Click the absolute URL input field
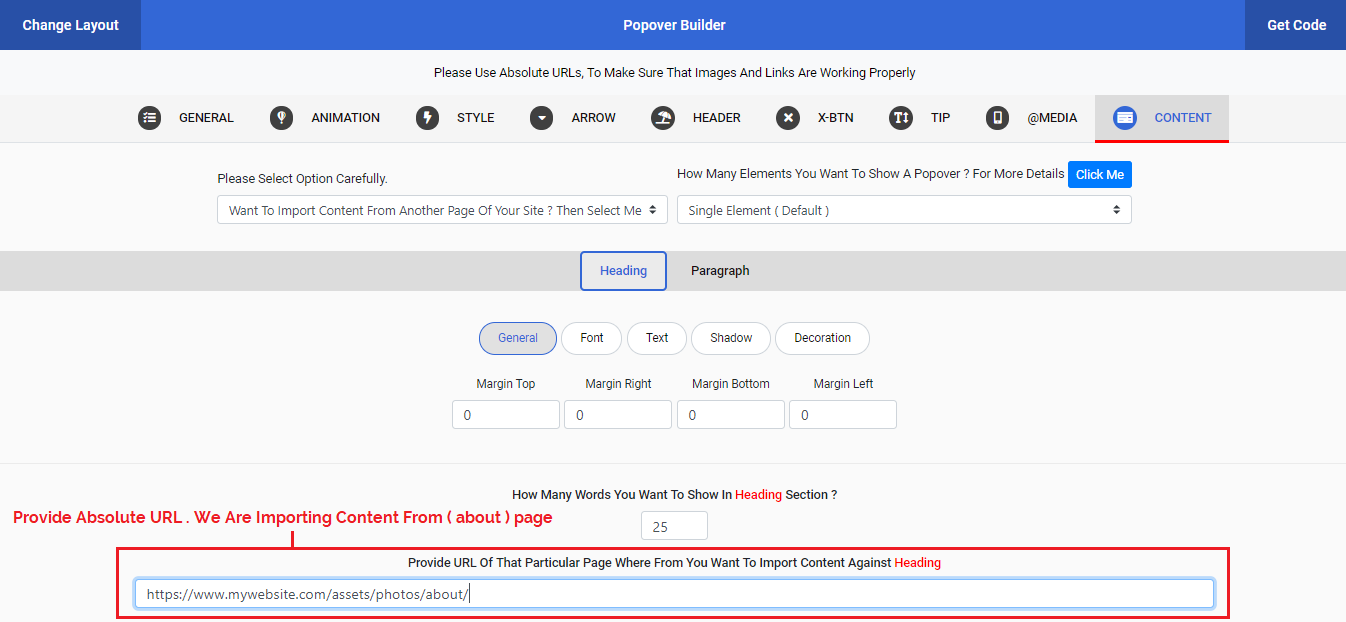The width and height of the screenshot is (1346, 622). coord(674,593)
